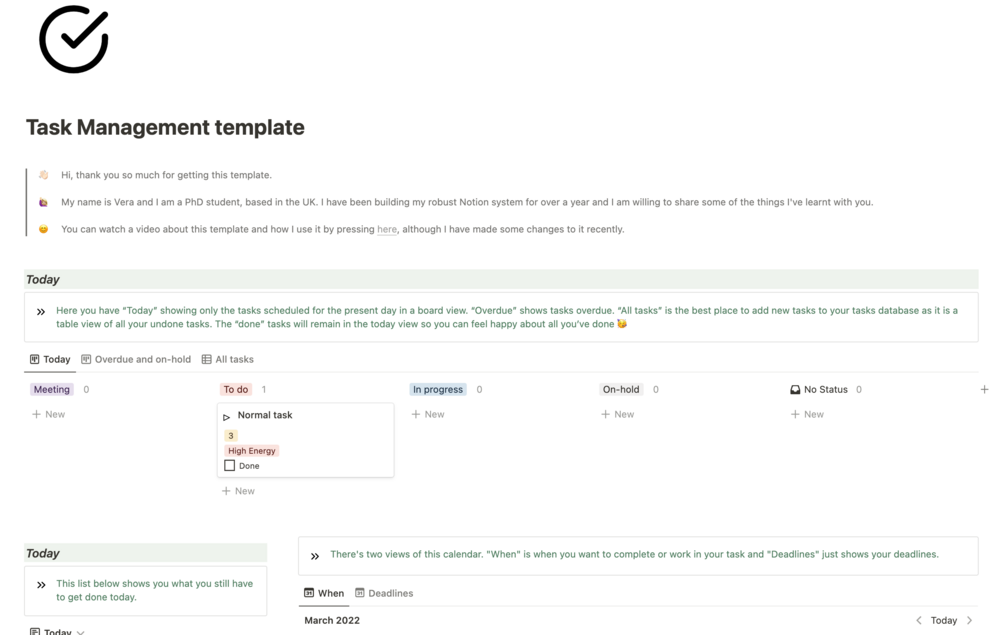Select the When calendar tab

324,593
